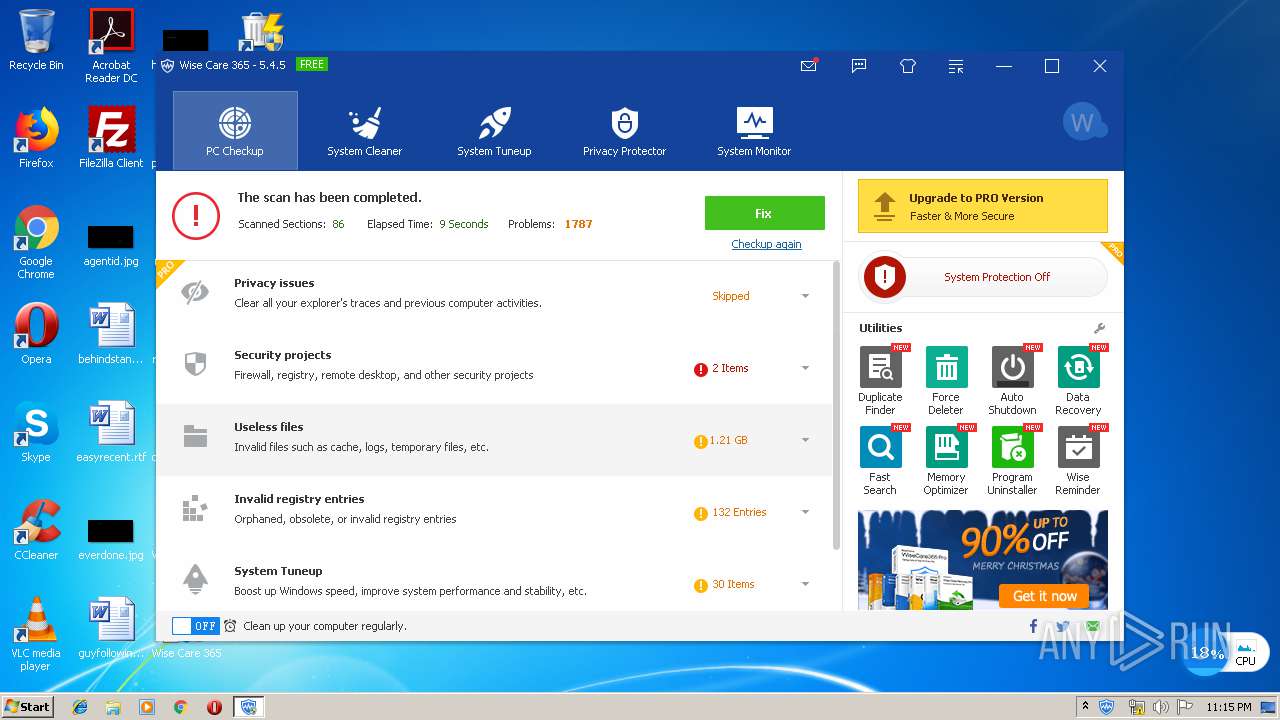Launch the Fast Search utility
This screenshot has height=720, width=1280.
[880, 447]
